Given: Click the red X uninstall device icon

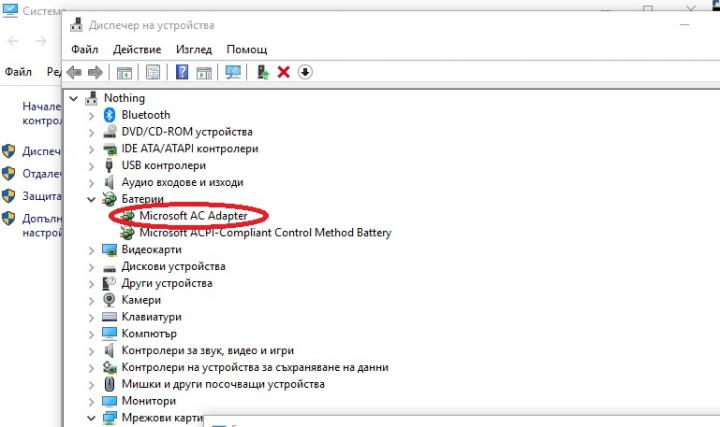Looking at the screenshot, I should [284, 72].
